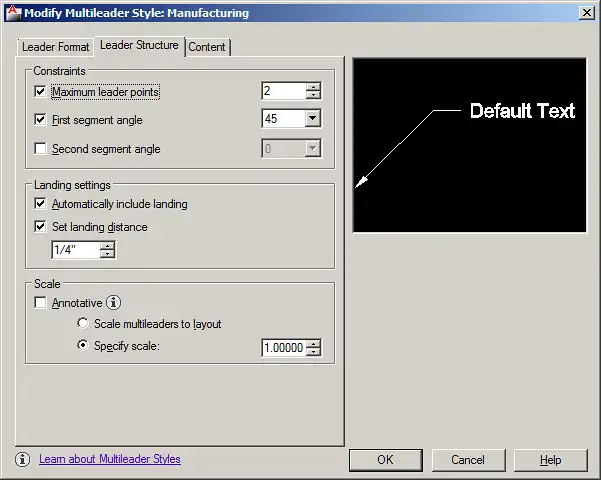Viewport: 601px width, 480px height.
Task: Click the AutoCAD logo in title bar
Action: coord(13,13)
